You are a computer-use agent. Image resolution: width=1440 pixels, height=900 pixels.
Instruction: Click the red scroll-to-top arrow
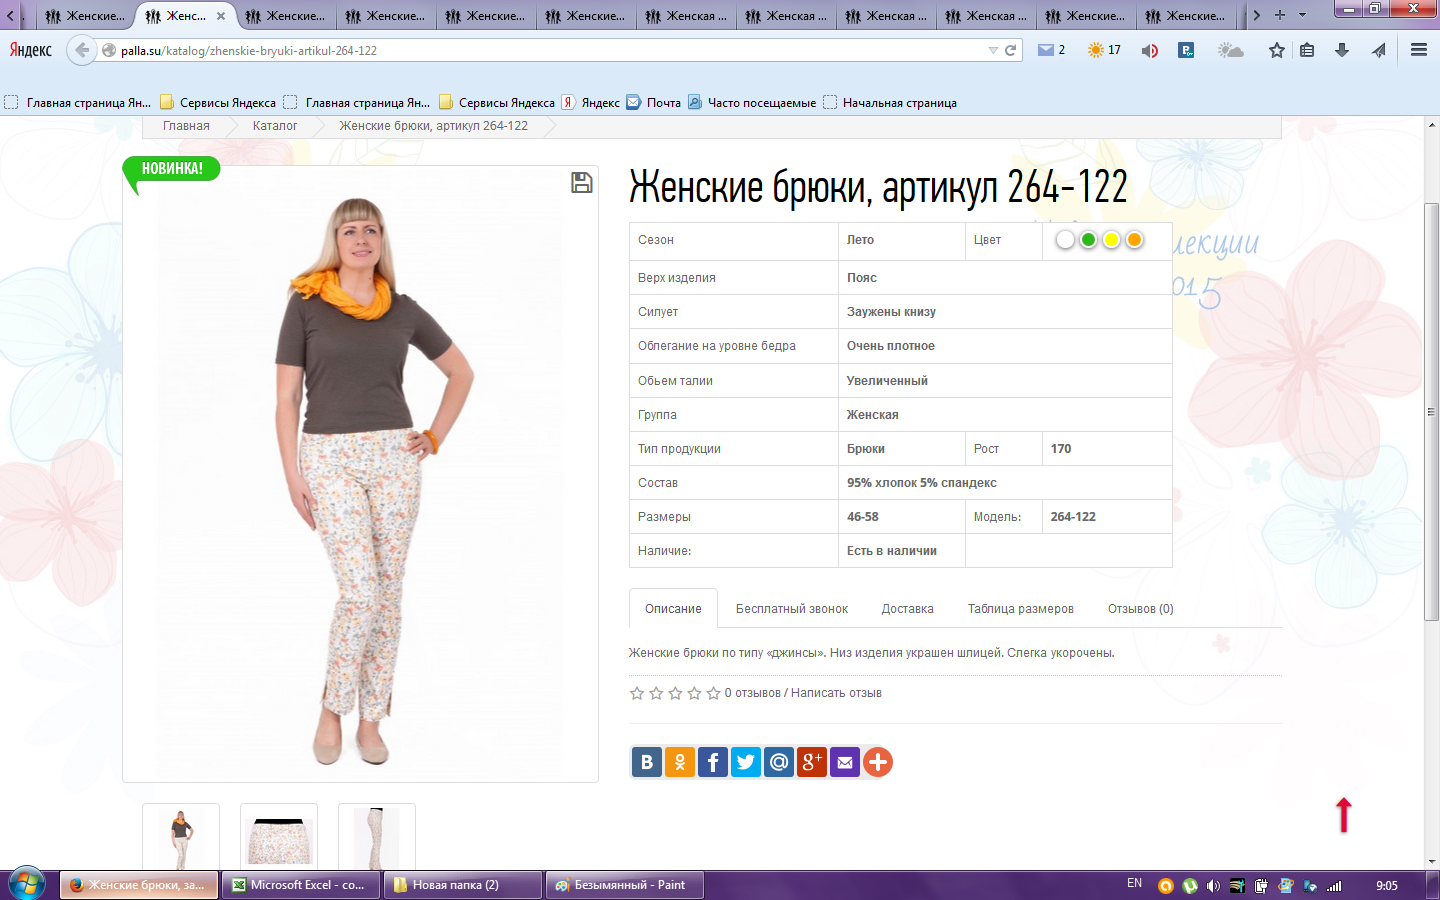point(1344,815)
